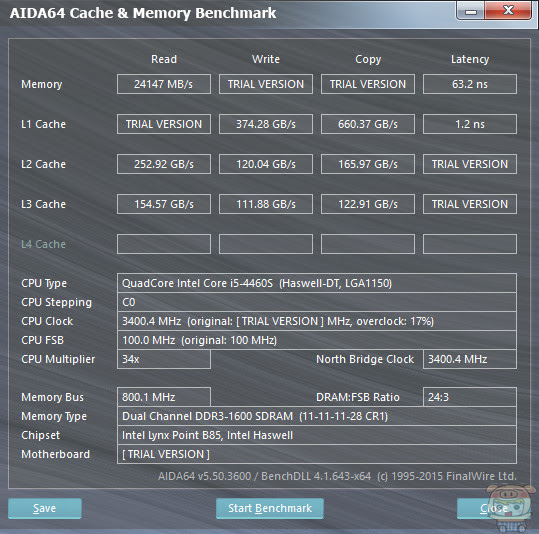Start the benchmark run
Viewport: 539px width, 534px height.
pyautogui.click(x=270, y=508)
